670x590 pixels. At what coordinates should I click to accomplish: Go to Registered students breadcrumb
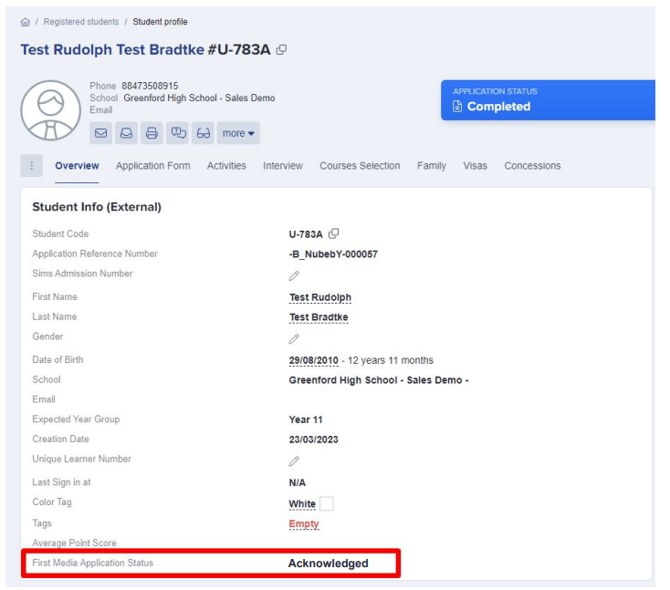pyautogui.click(x=81, y=22)
